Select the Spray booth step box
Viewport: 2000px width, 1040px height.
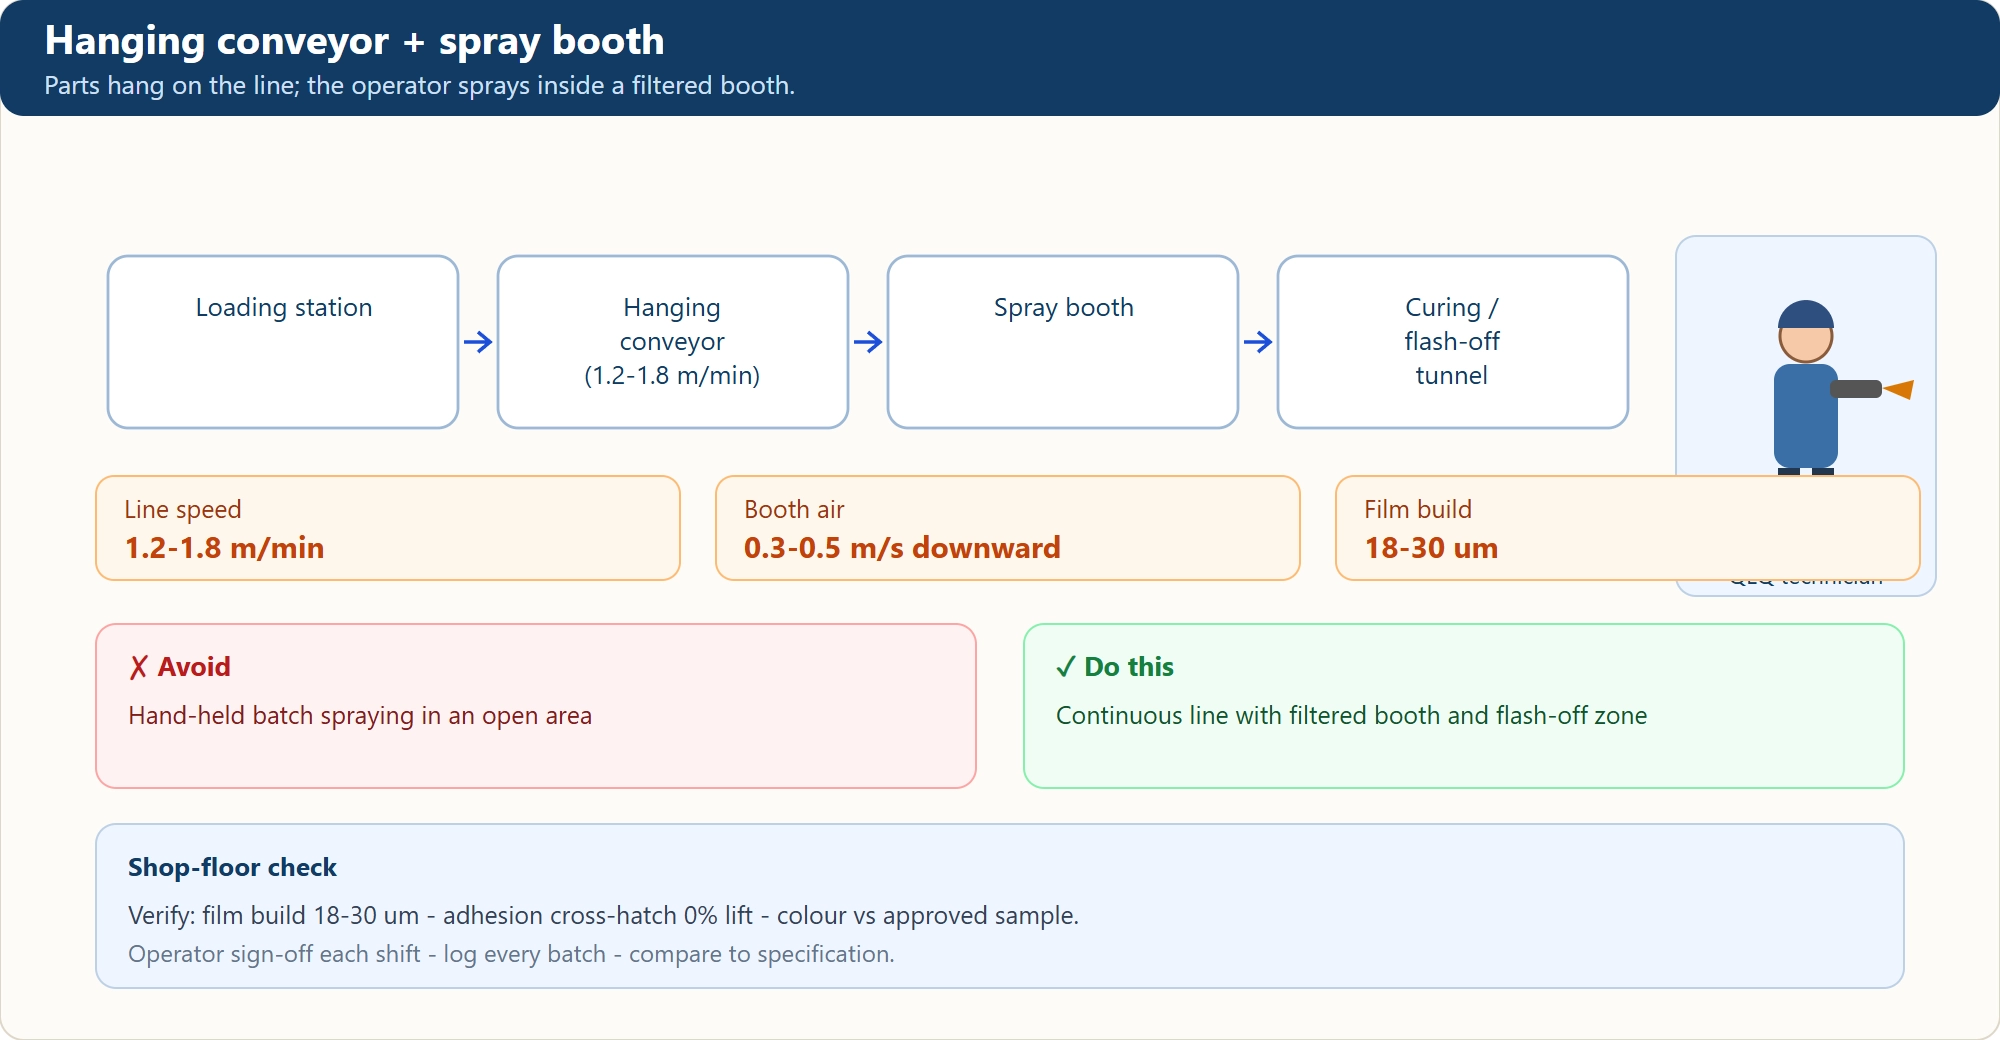click(1063, 342)
